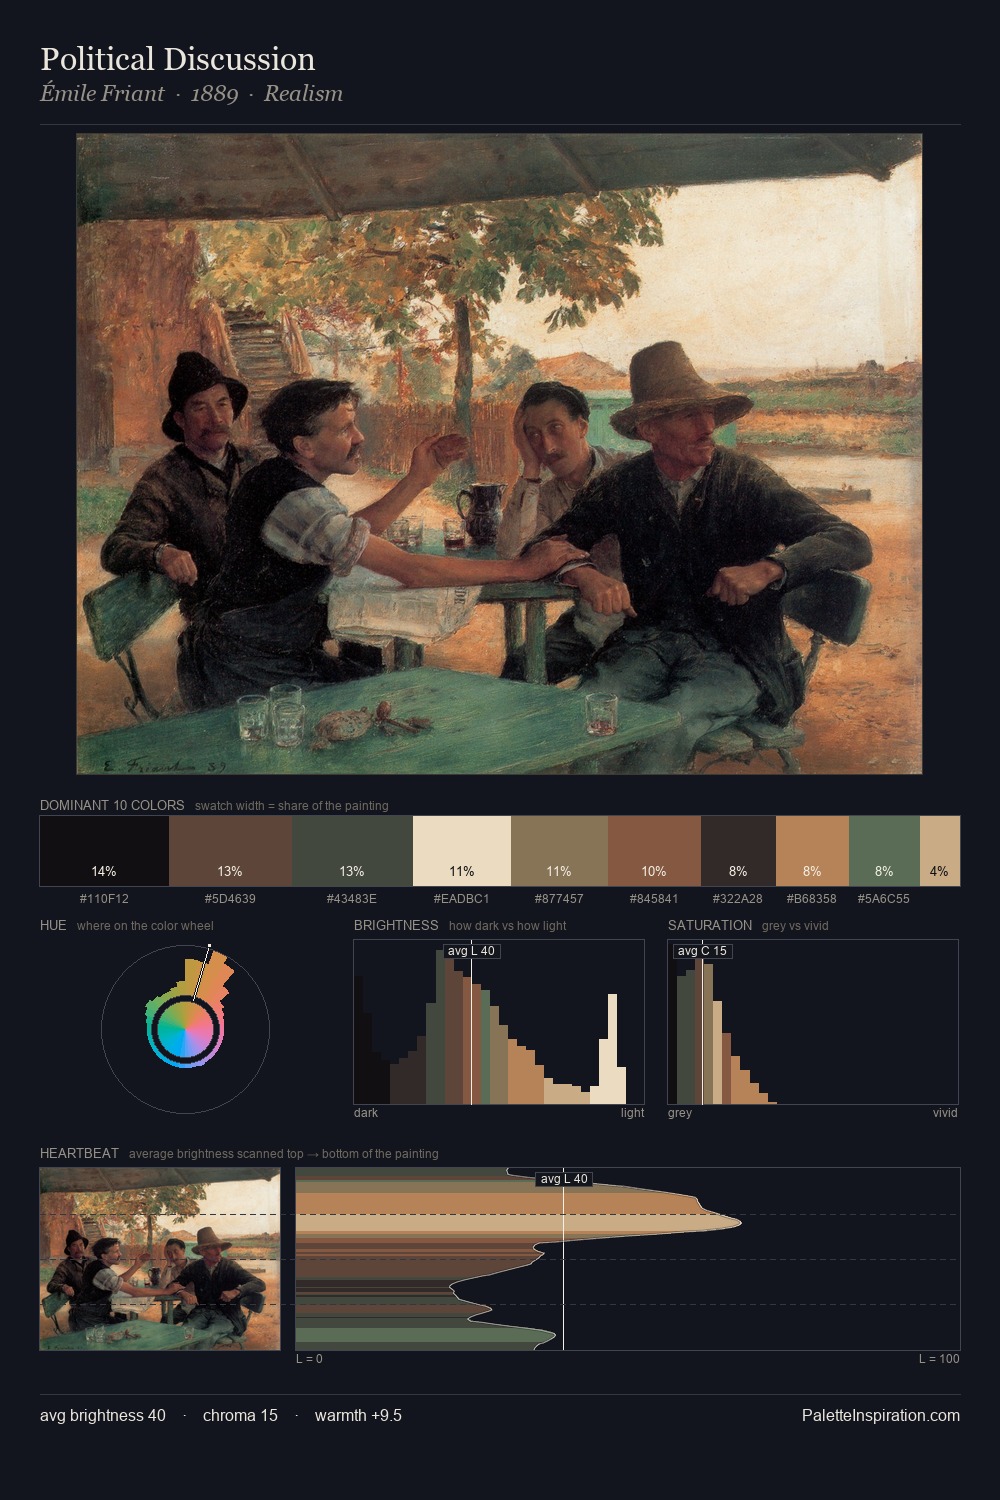The height and width of the screenshot is (1500, 1000).
Task: Click the "chroma 15" footer stat
Action: point(240,1415)
